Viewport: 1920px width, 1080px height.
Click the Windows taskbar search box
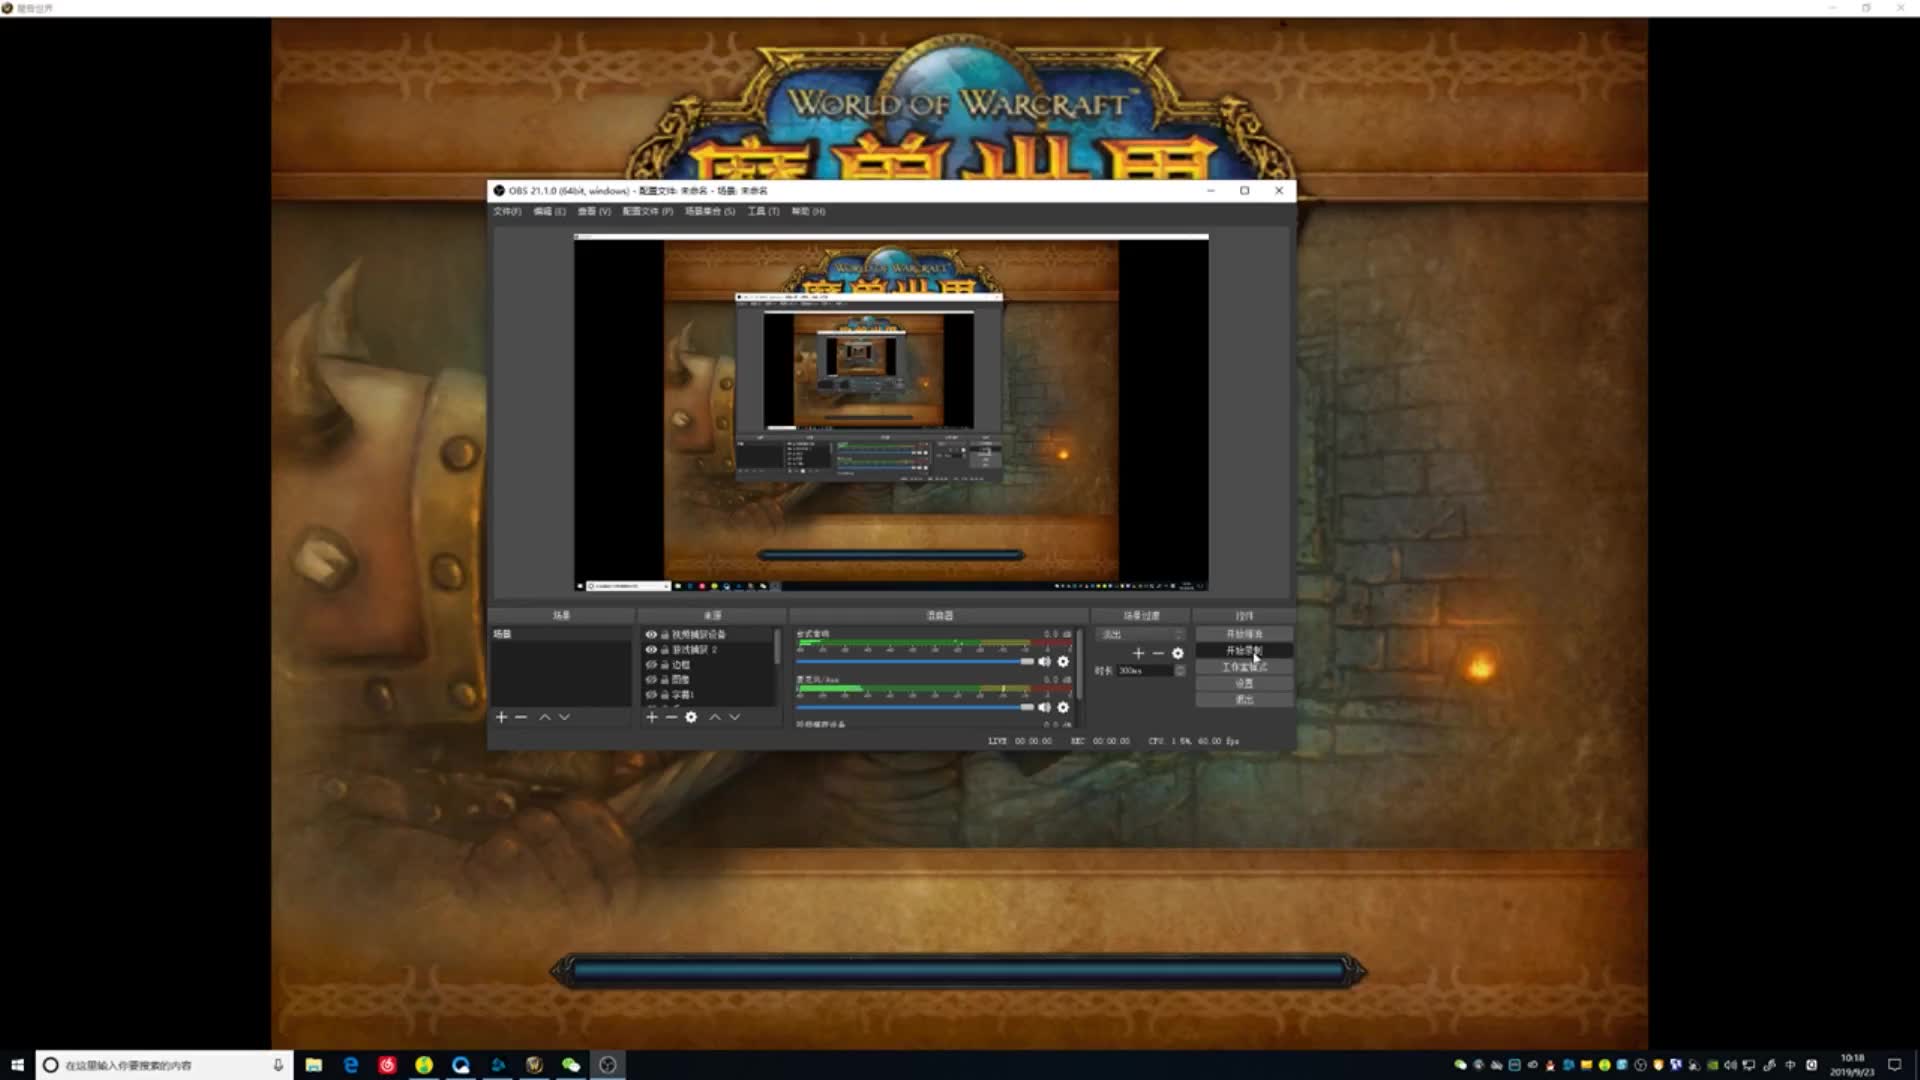click(165, 1065)
